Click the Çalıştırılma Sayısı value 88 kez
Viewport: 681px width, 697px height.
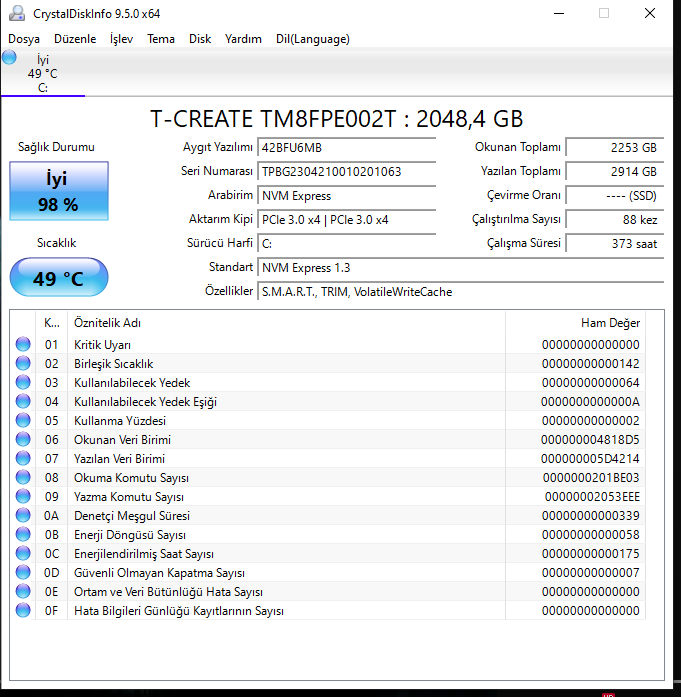click(x=615, y=220)
